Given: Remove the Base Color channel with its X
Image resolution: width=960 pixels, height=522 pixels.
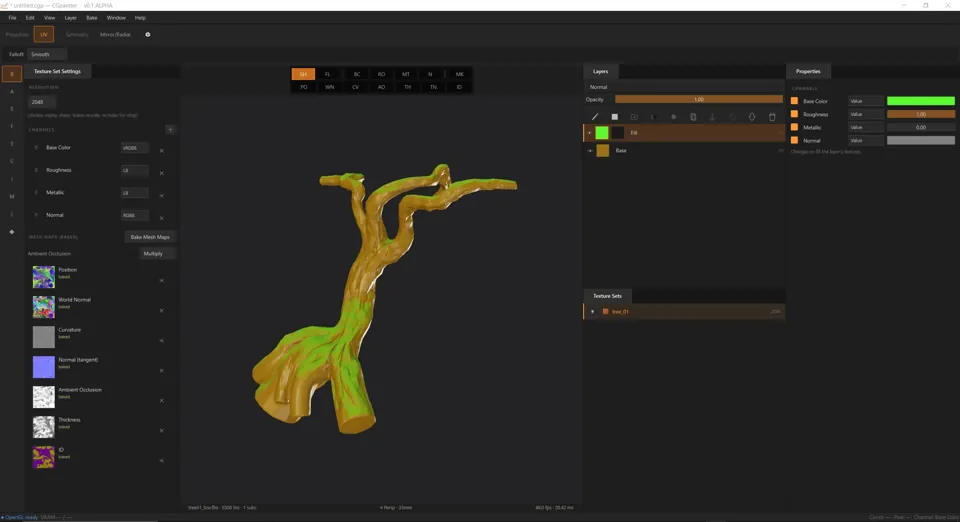Looking at the screenshot, I should (x=162, y=151).
